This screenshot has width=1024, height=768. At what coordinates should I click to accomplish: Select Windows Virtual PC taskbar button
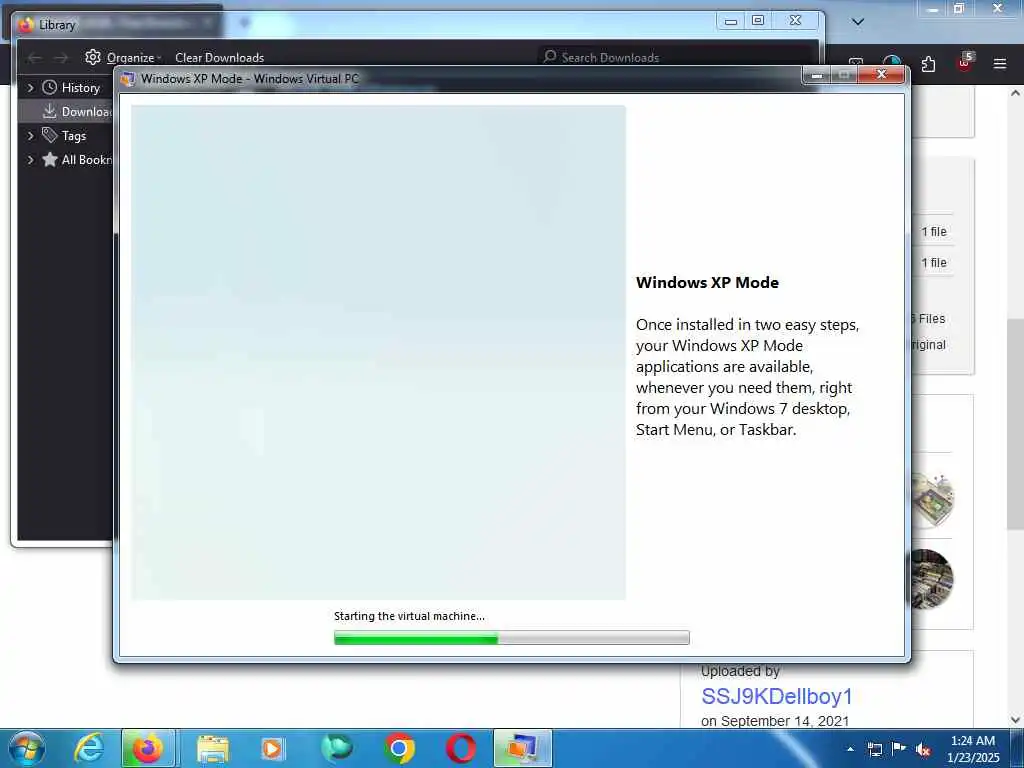pos(522,748)
